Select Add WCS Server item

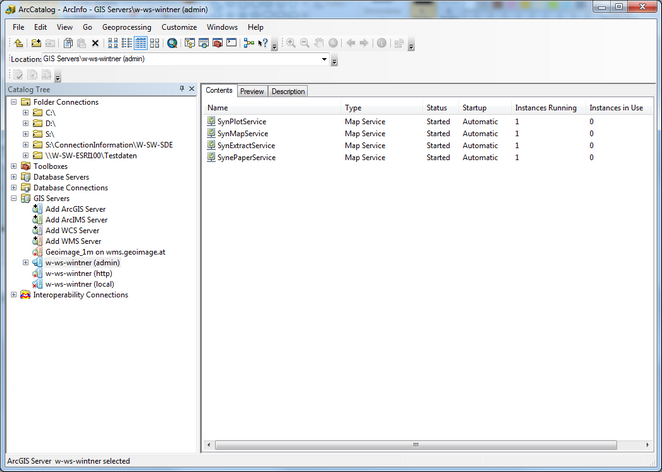72,231
